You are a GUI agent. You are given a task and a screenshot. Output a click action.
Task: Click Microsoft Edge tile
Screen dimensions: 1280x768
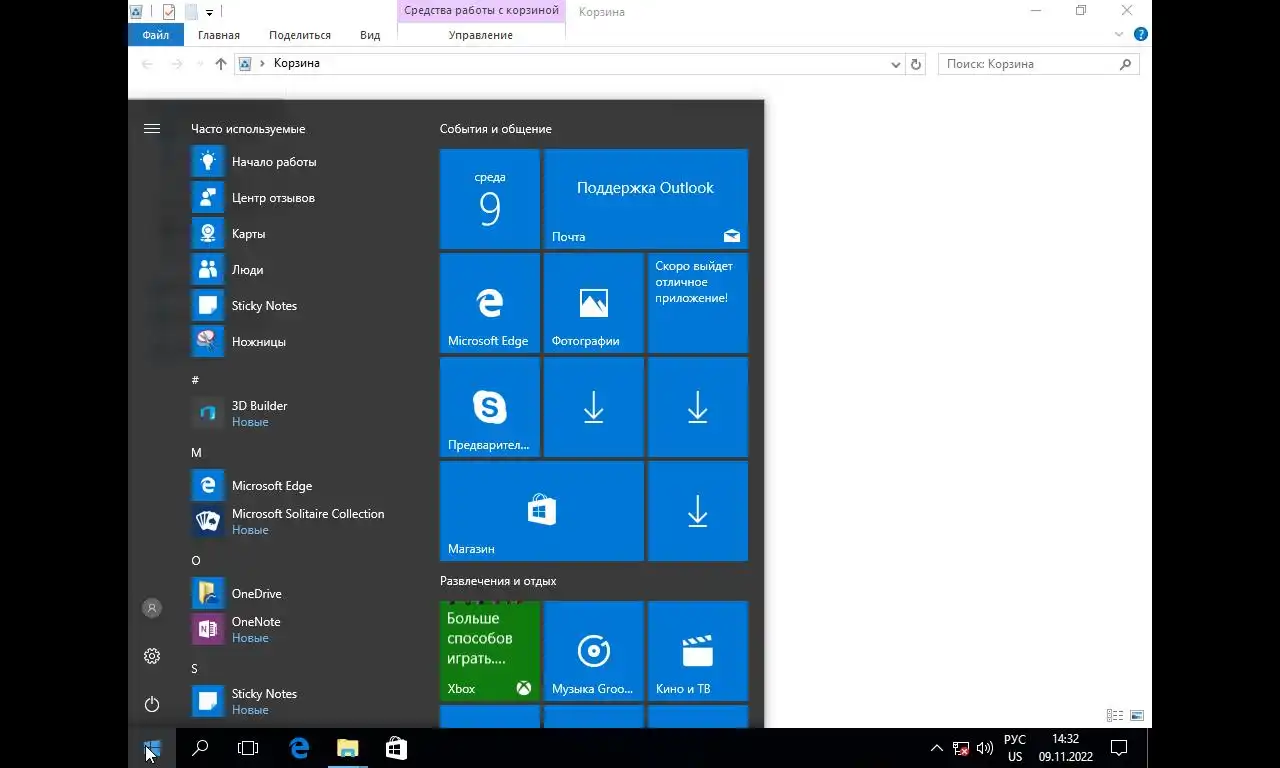(490, 303)
